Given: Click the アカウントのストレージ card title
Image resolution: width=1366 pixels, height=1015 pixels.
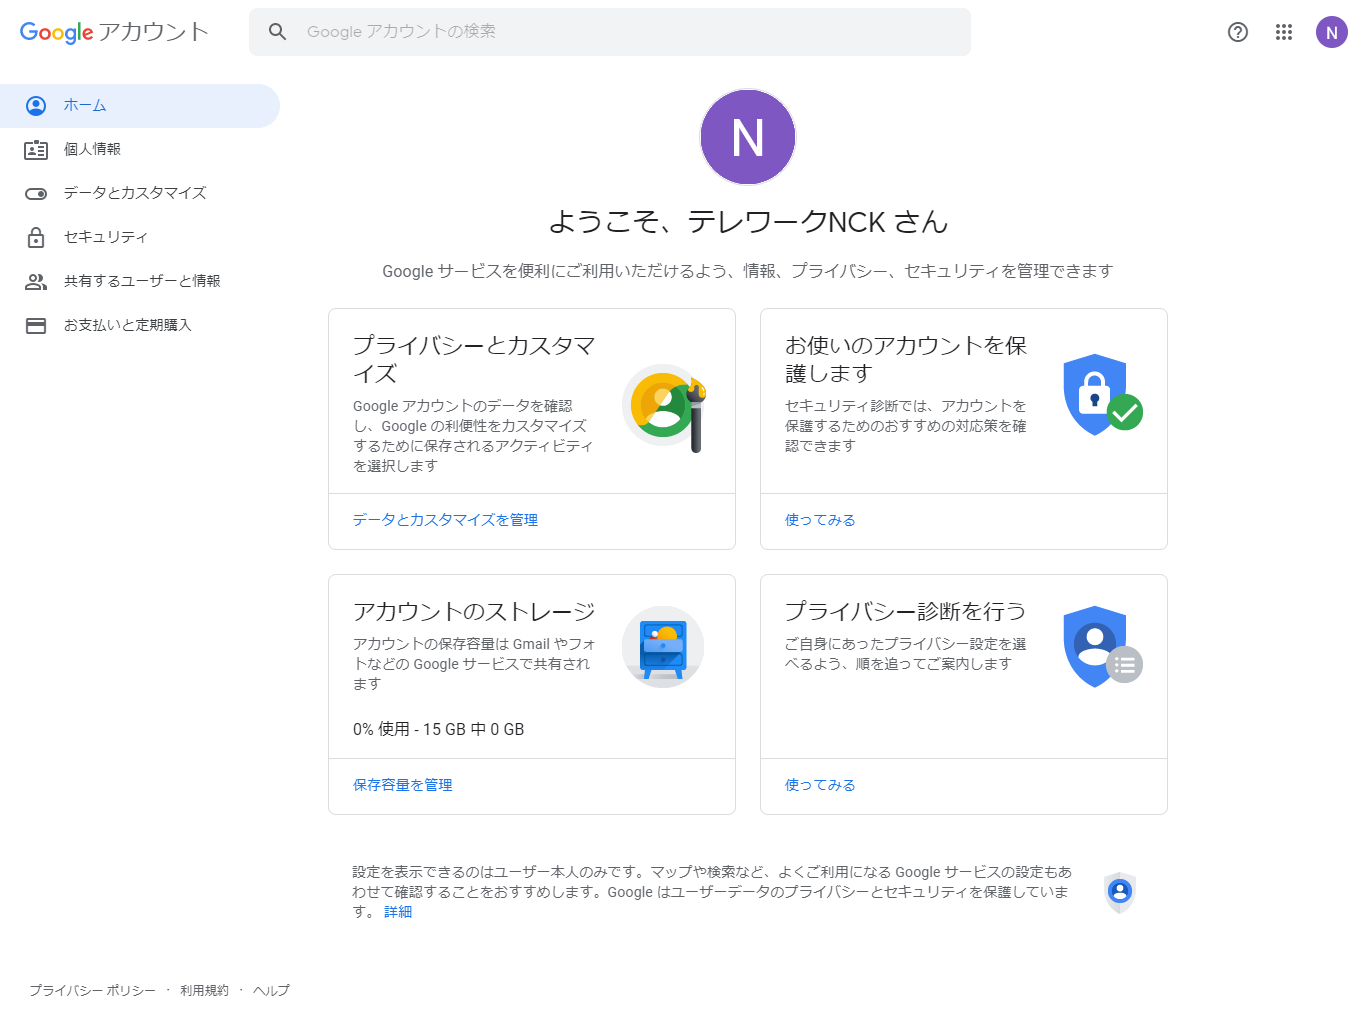Looking at the screenshot, I should click(474, 611).
